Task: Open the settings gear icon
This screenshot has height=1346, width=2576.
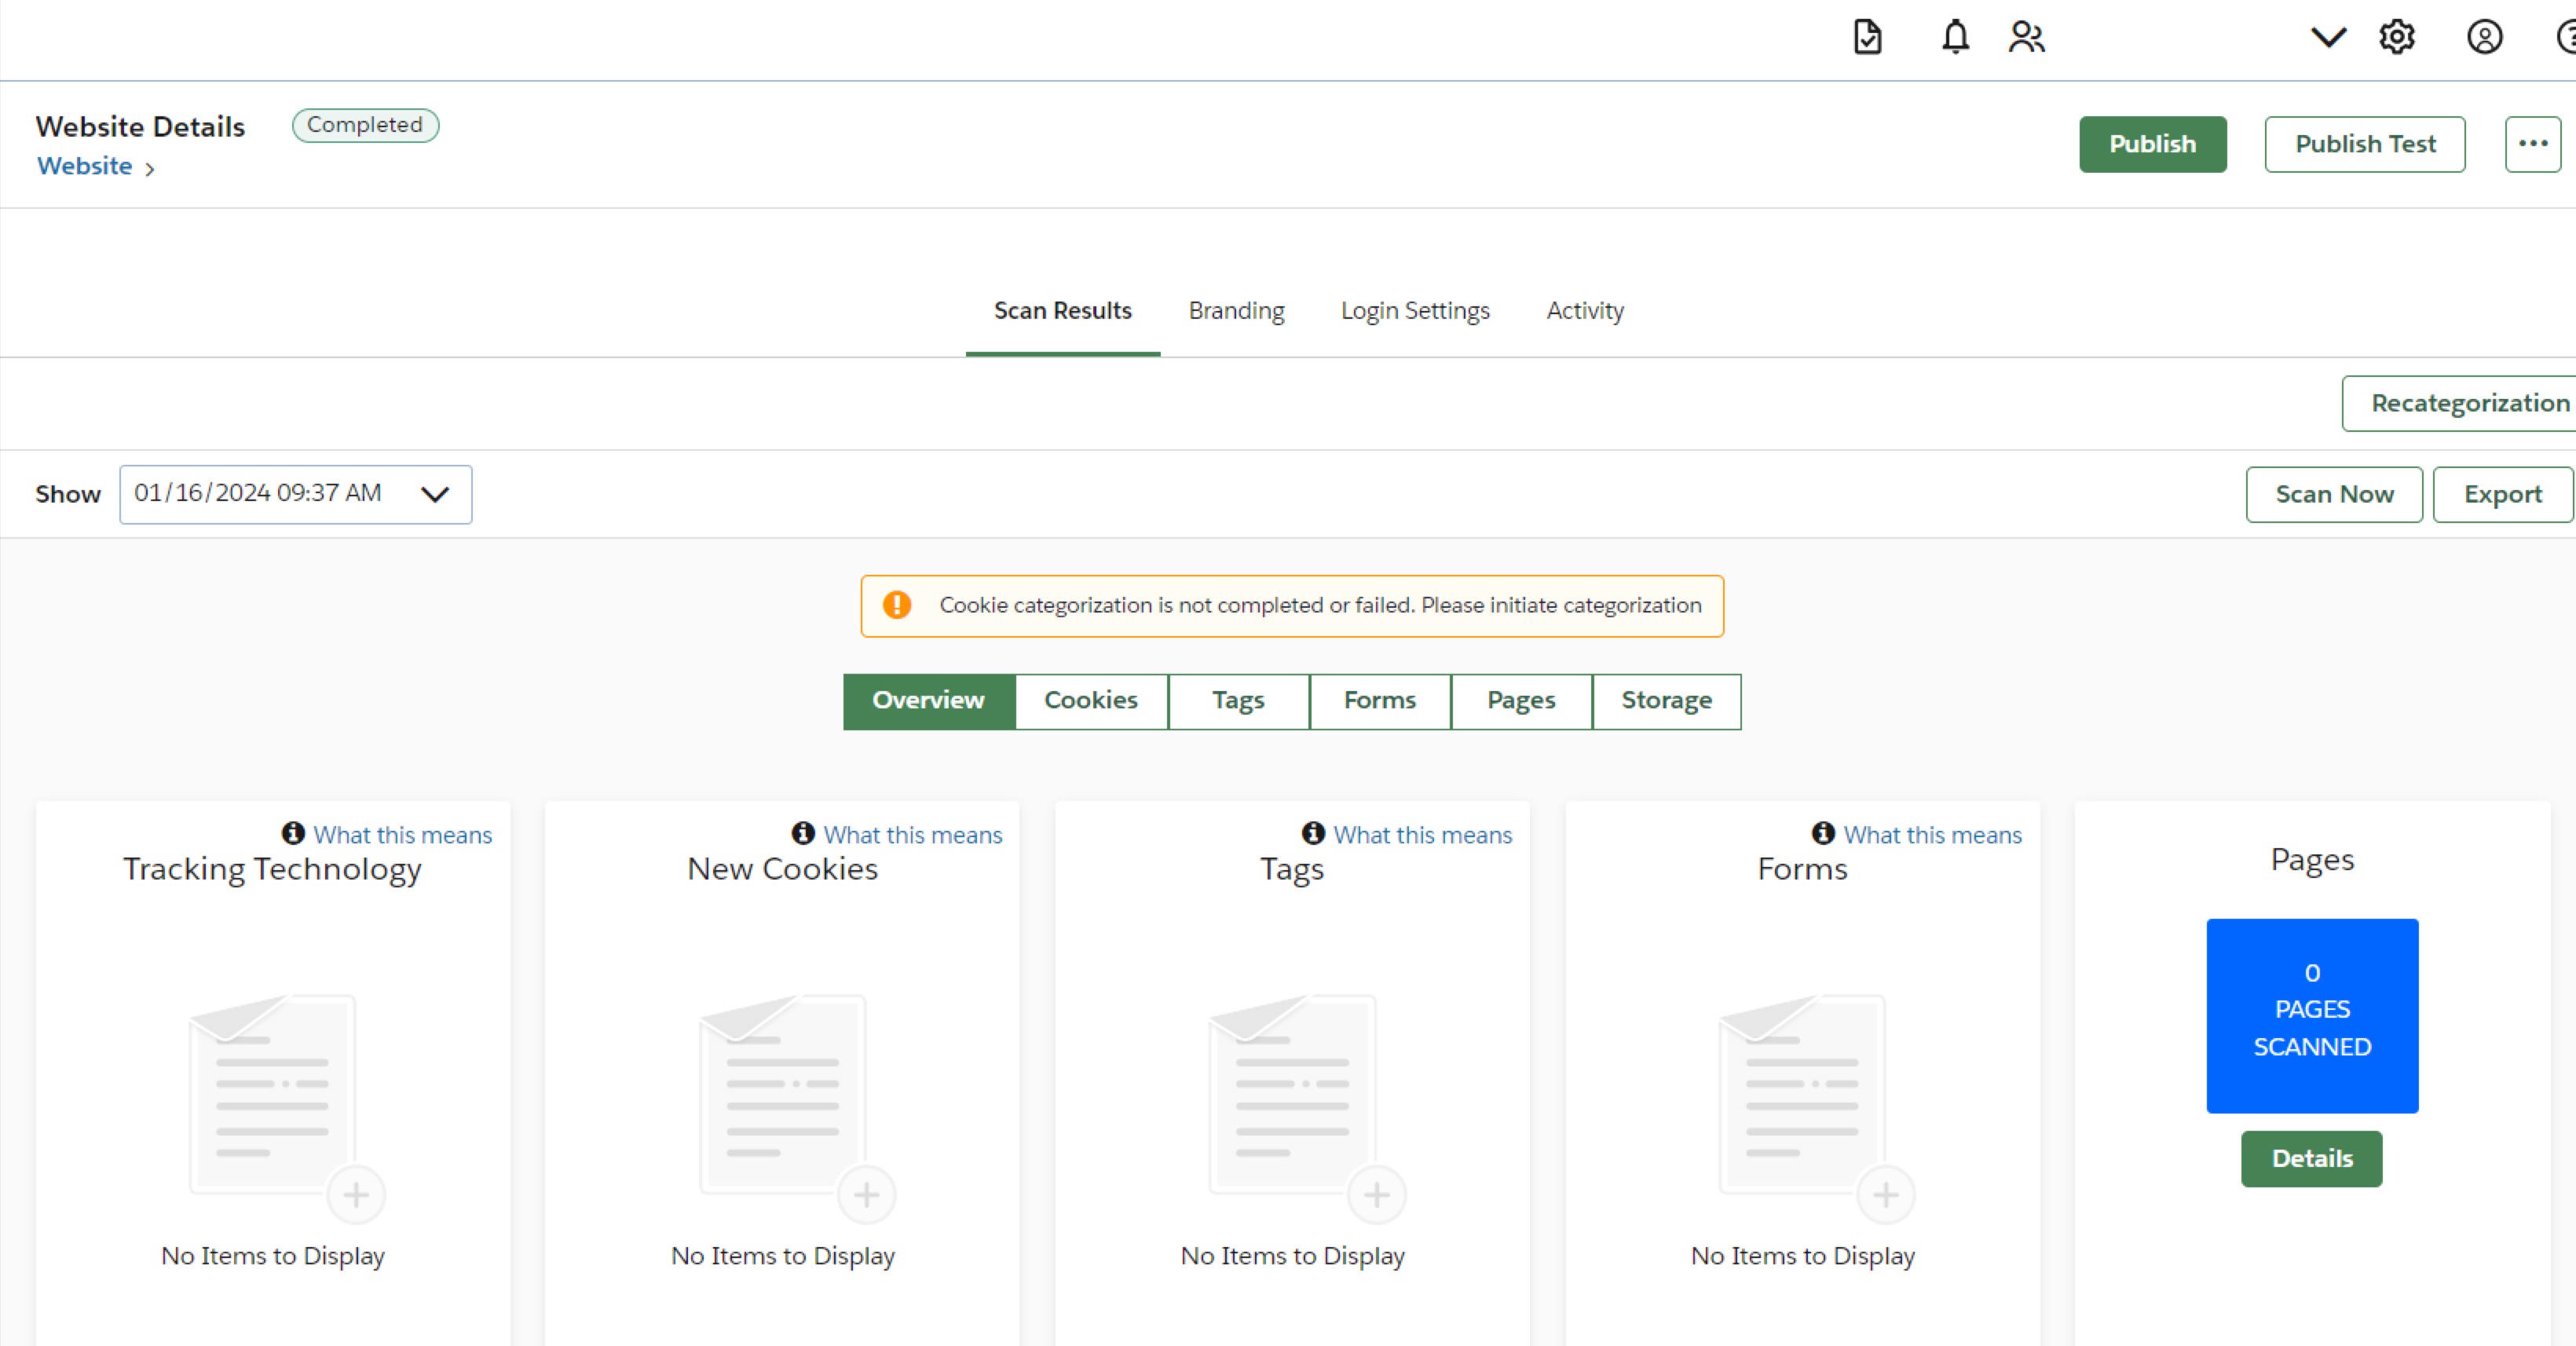Action: coord(2396,37)
